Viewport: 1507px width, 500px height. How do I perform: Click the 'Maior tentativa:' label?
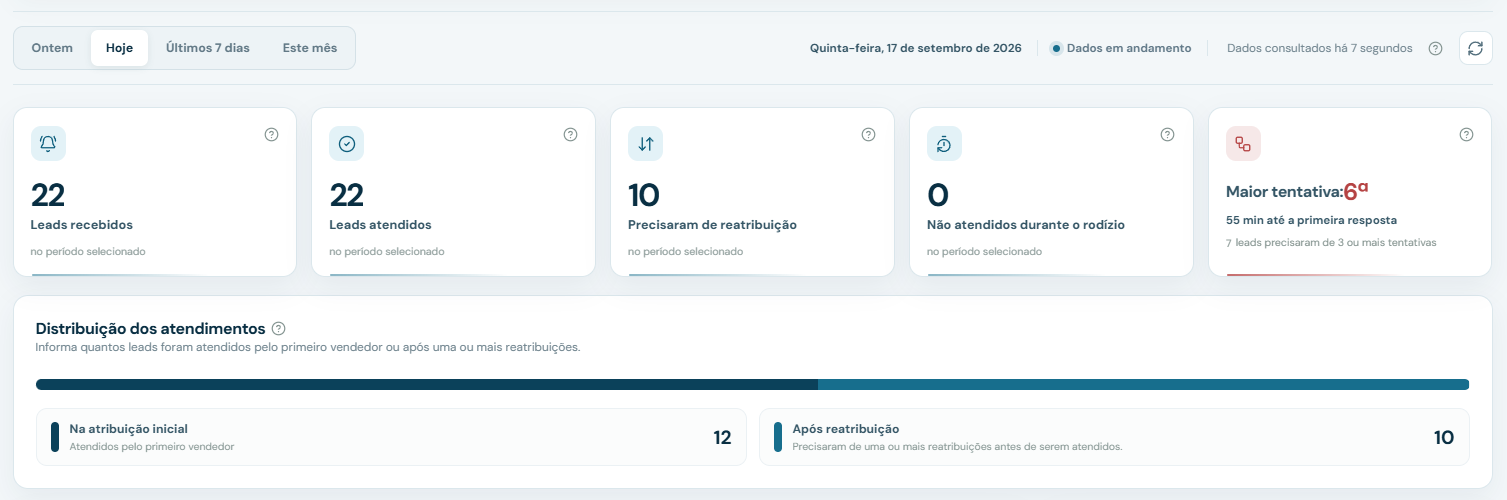click(x=1284, y=191)
